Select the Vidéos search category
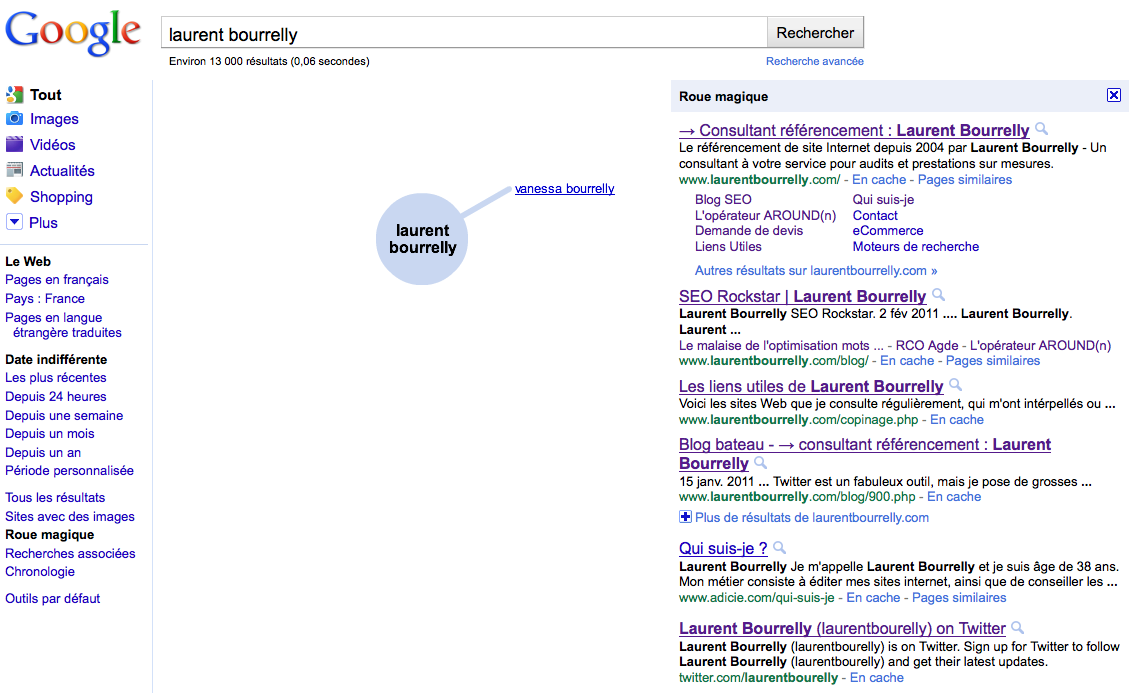This screenshot has width=1133, height=693. point(52,145)
